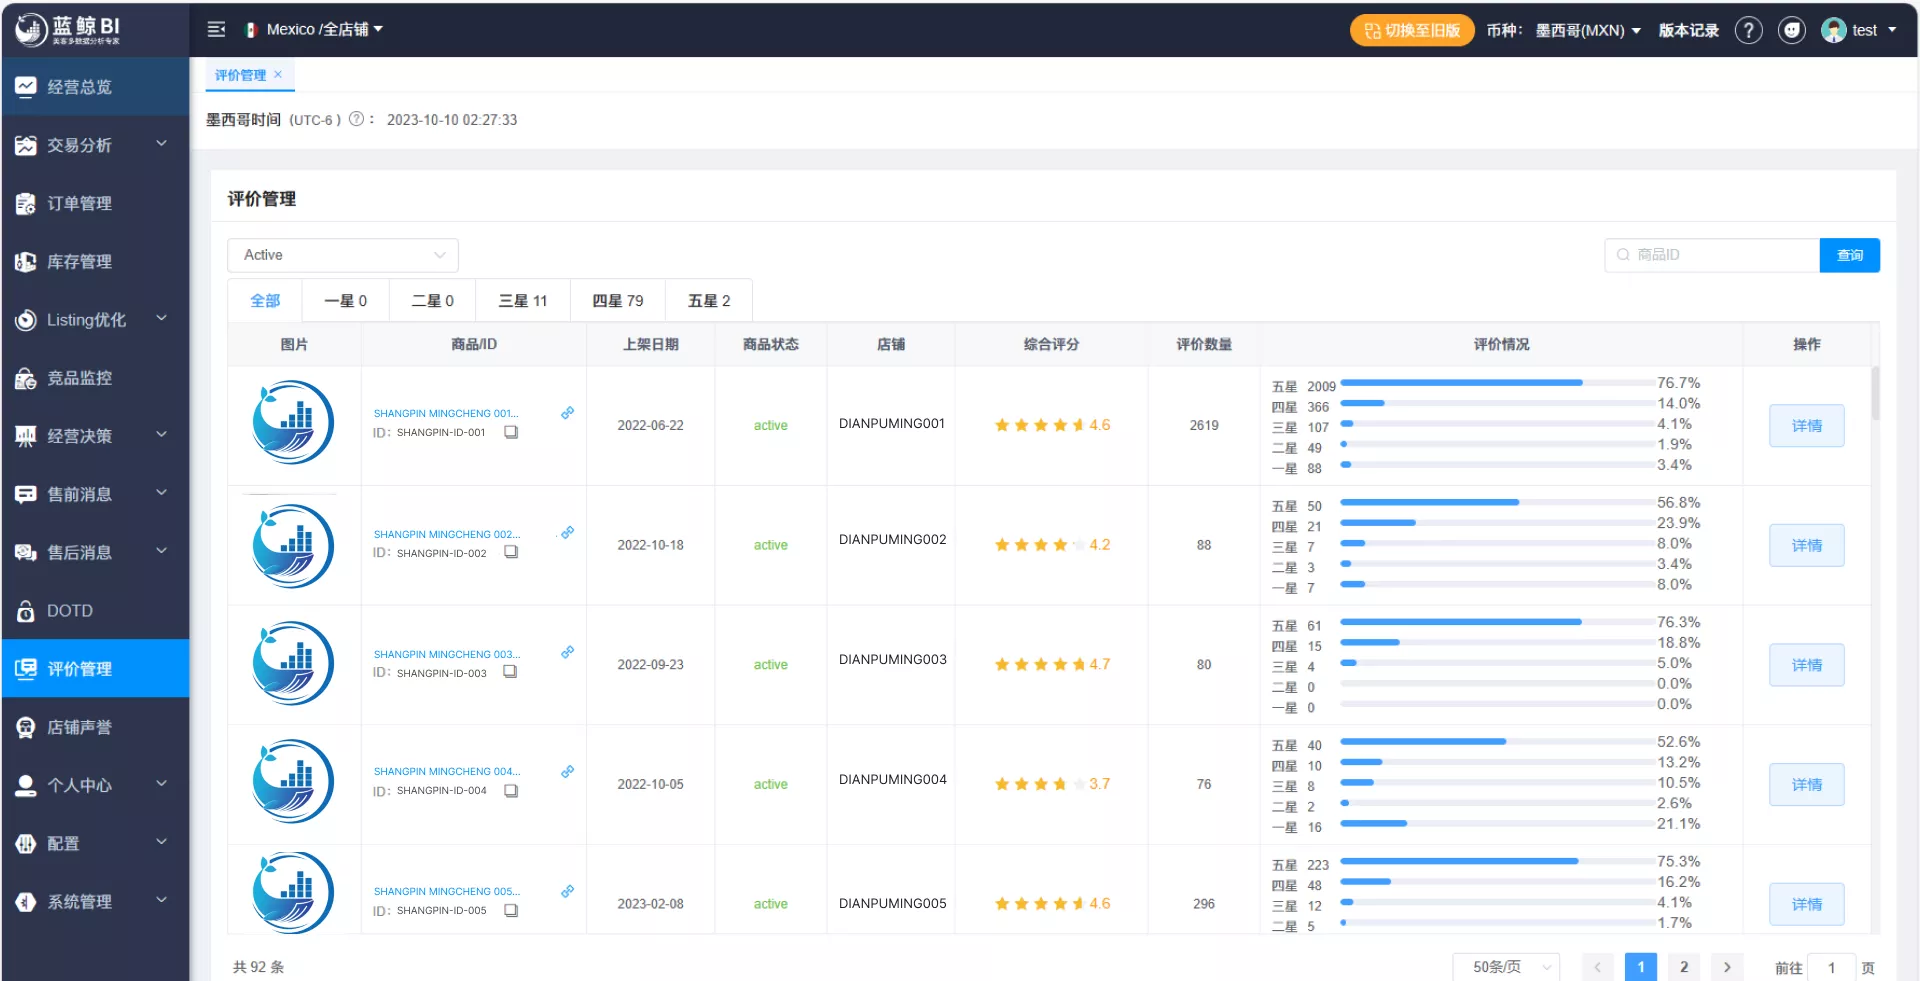Expand the 系统管理 menu chevron

click(161, 900)
